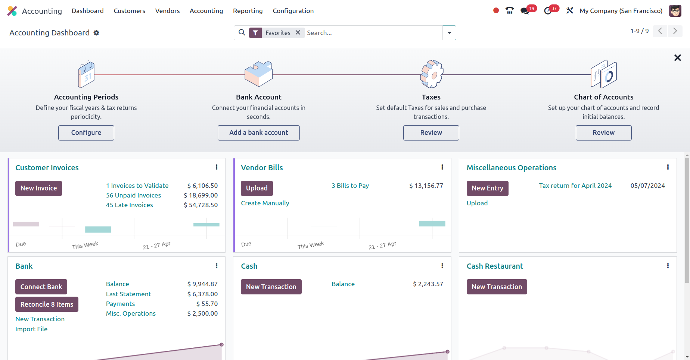The image size is (690, 360).
Task: Focus the Search input field
Action: 373,33
